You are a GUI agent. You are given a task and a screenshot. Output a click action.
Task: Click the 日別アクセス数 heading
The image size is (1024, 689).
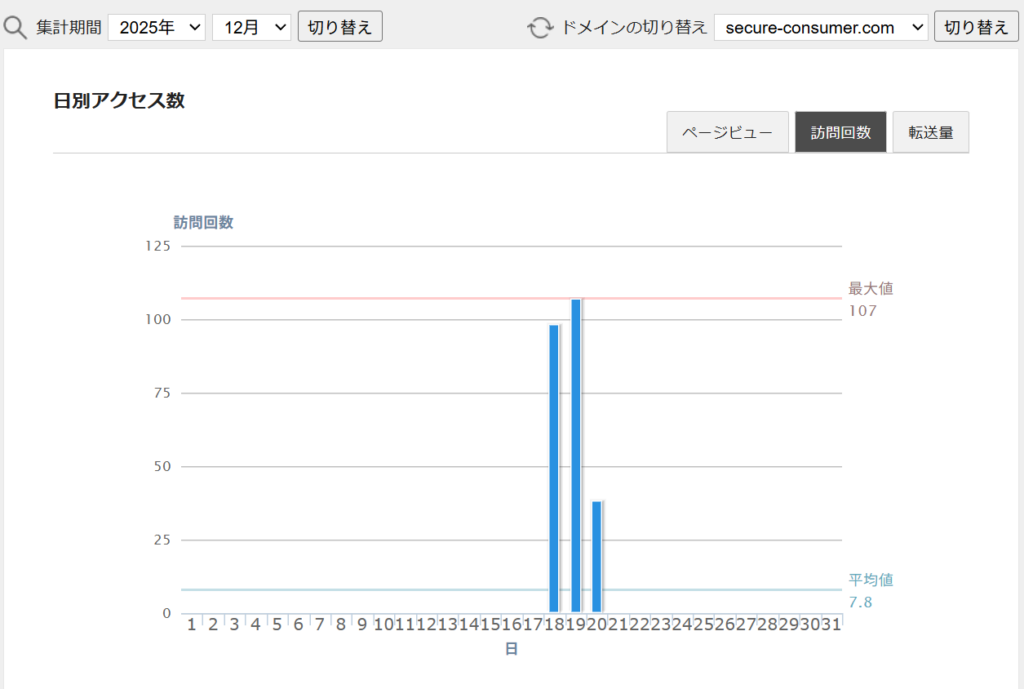(x=119, y=100)
